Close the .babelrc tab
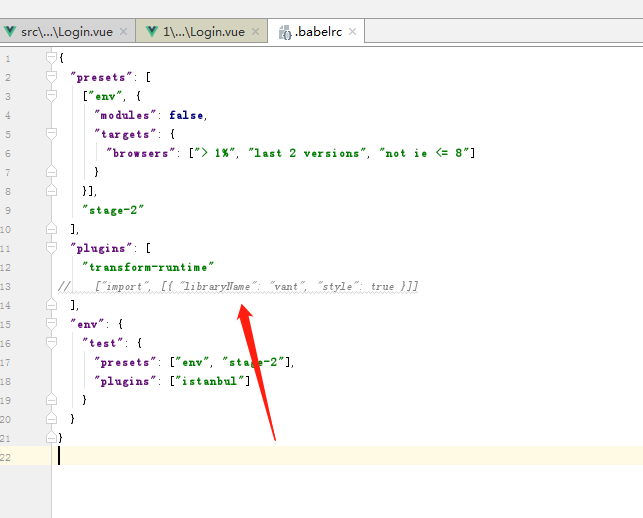 point(352,32)
